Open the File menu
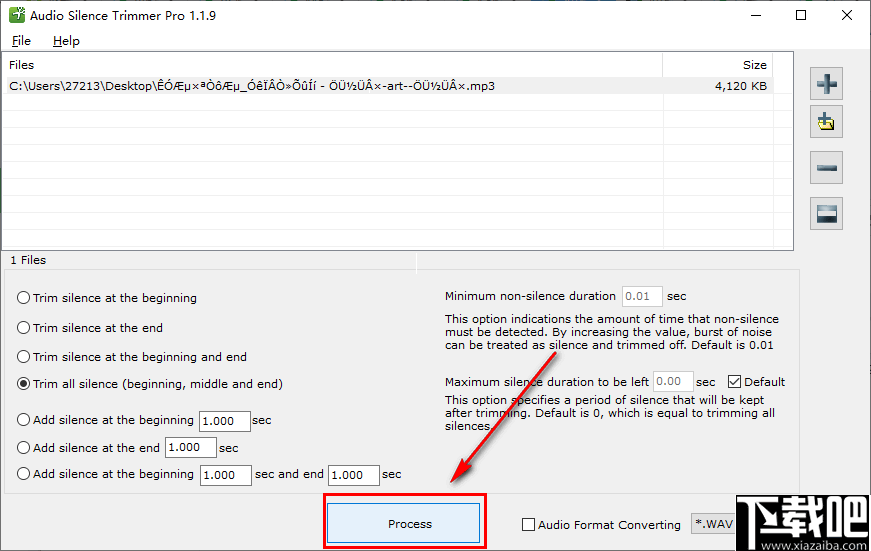871x551 pixels. (x=21, y=41)
